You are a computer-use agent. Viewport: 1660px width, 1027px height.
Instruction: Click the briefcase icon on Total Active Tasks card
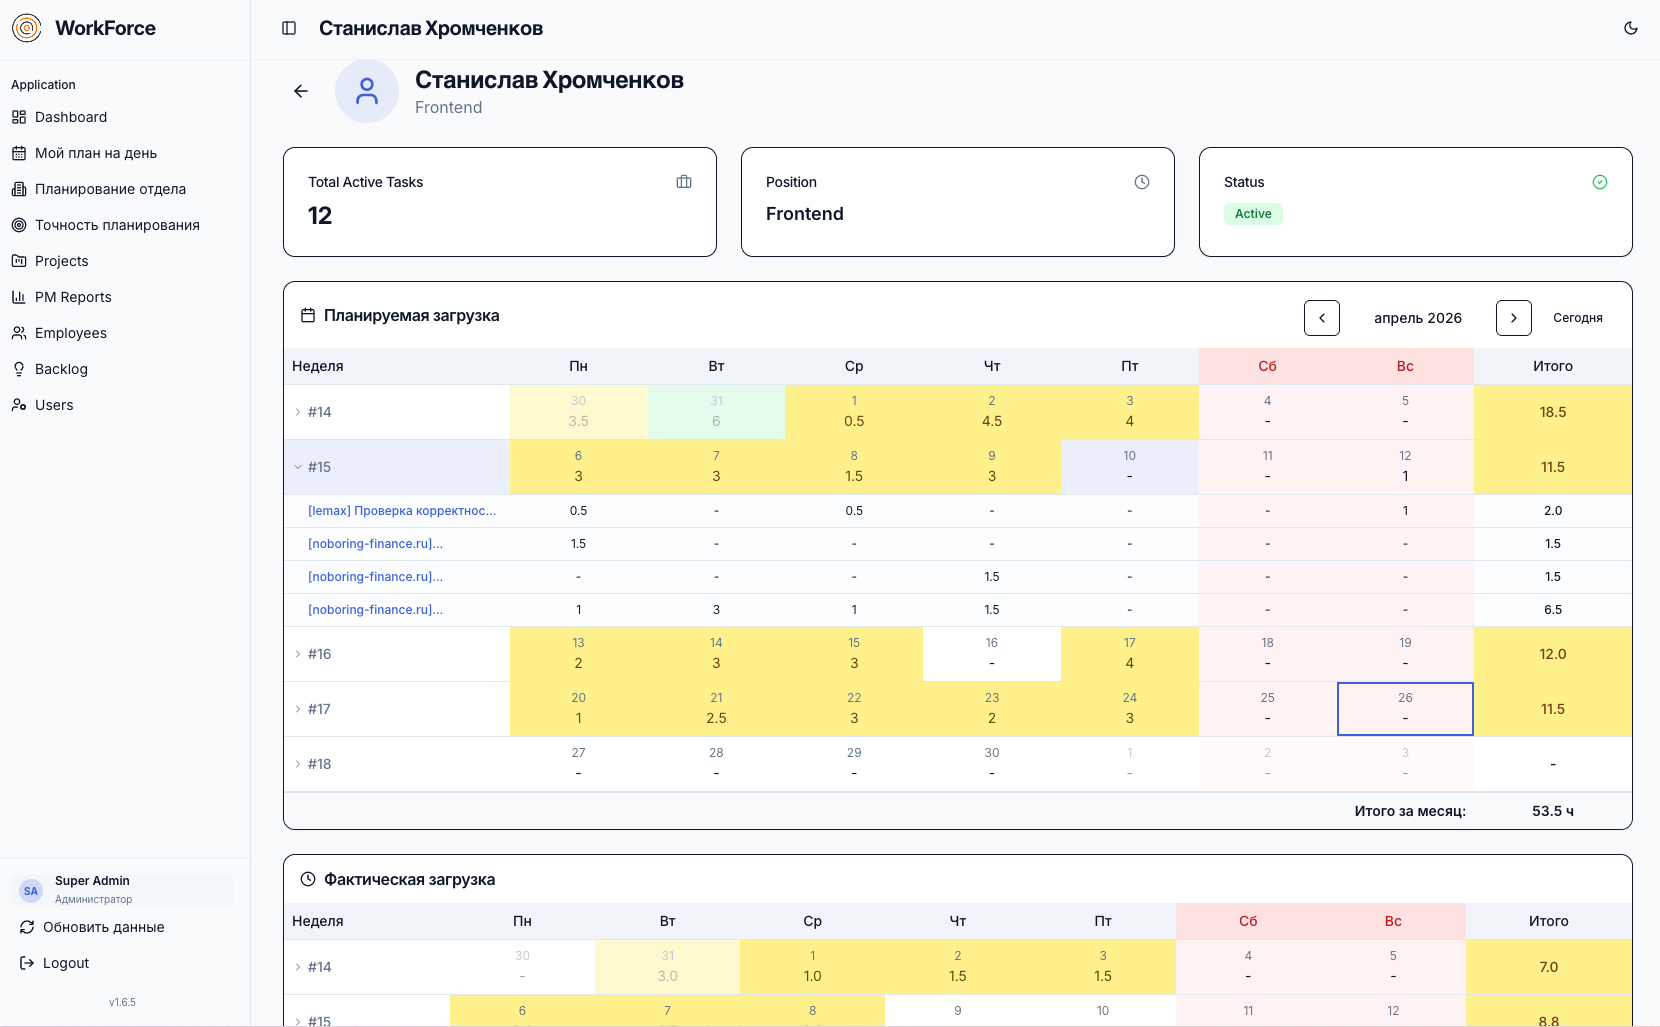pos(684,181)
